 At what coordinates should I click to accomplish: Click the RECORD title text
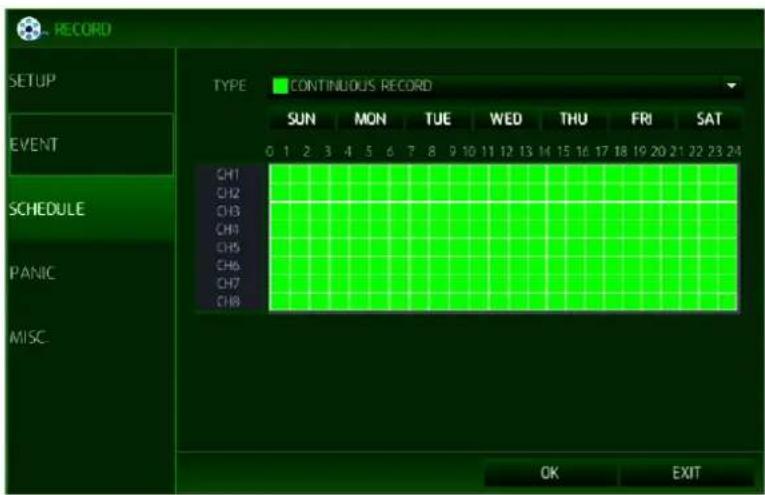pos(82,29)
